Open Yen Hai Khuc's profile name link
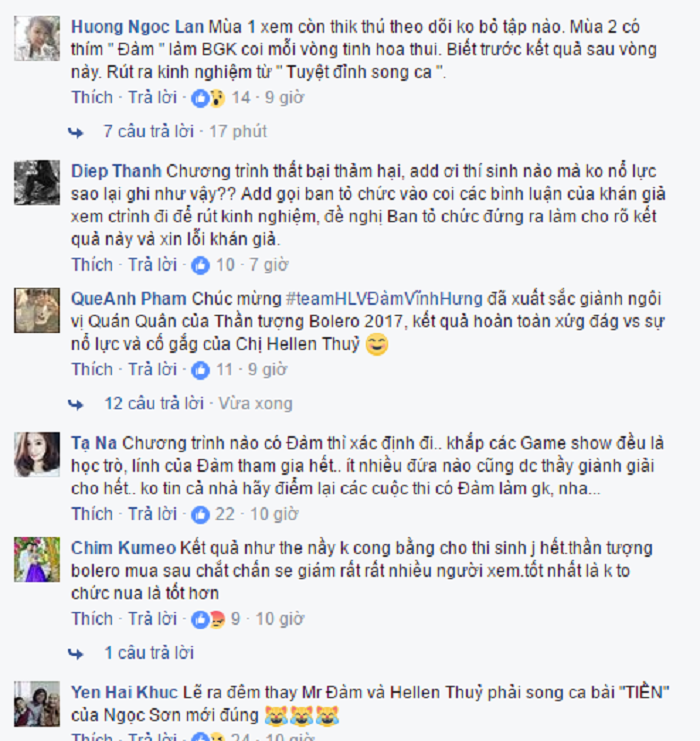 tap(124, 693)
